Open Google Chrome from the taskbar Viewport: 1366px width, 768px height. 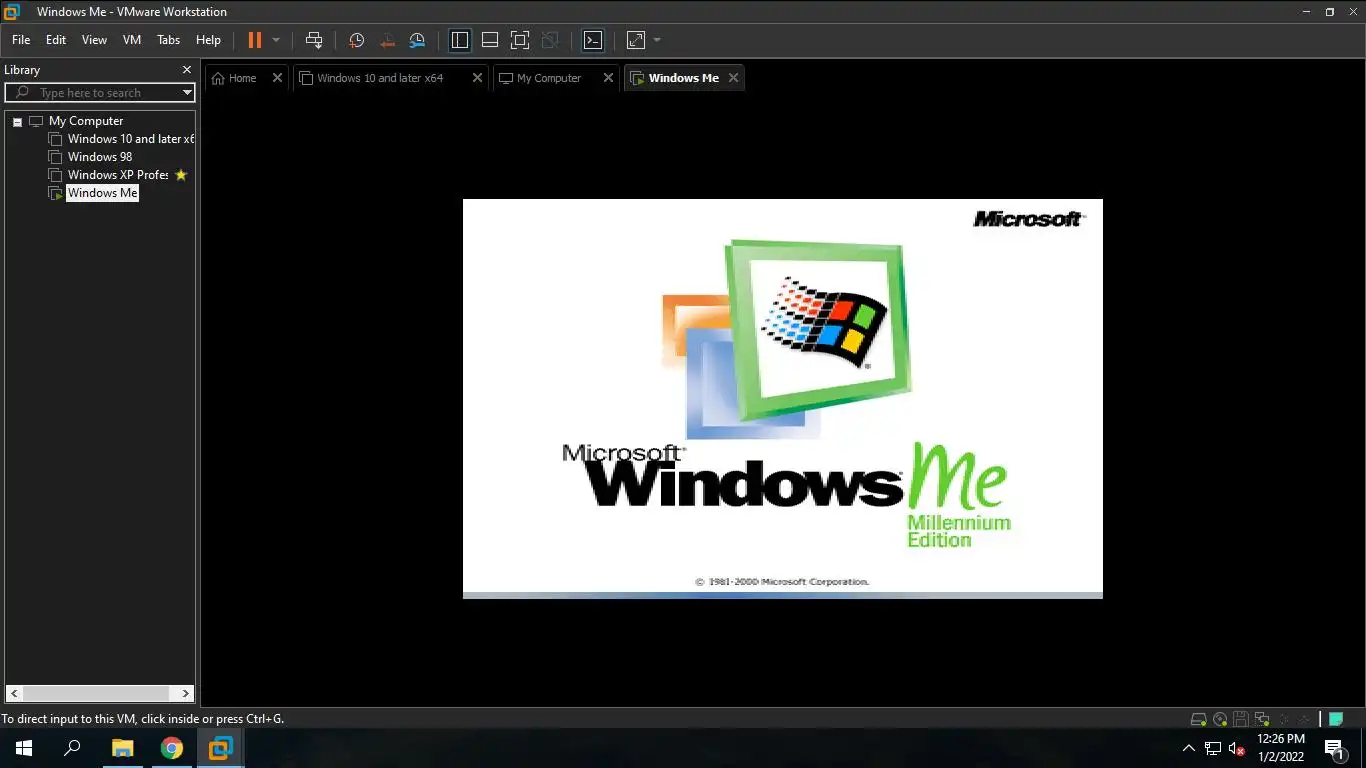tap(172, 748)
